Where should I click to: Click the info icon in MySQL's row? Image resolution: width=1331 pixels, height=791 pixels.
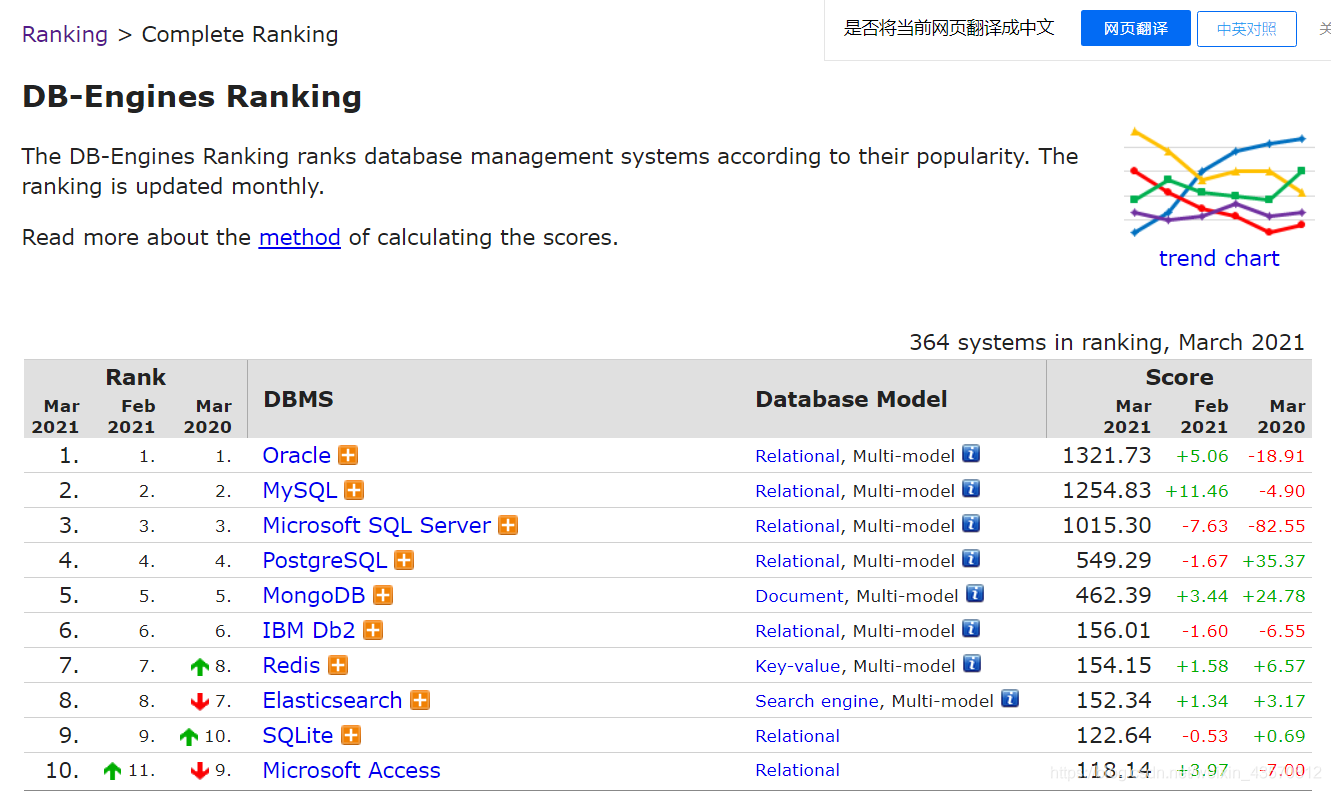point(971,489)
